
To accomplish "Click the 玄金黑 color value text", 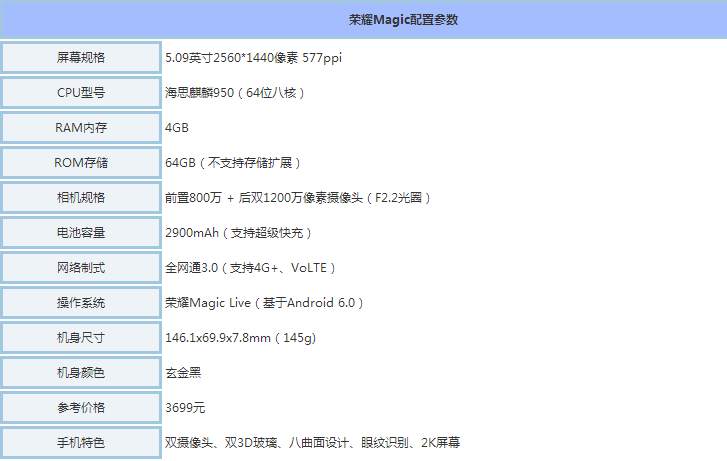I will click(x=183, y=373).
